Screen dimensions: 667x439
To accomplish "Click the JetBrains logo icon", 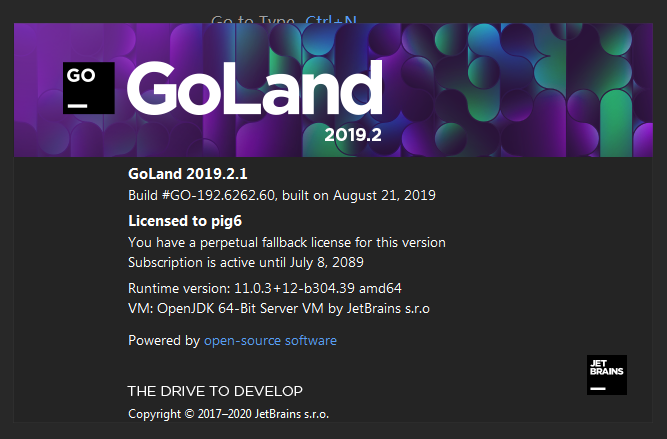I will pos(607,375).
